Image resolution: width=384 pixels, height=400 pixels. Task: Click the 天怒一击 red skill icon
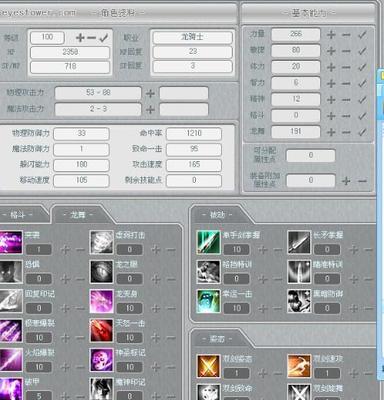pyautogui.click(x=101, y=330)
